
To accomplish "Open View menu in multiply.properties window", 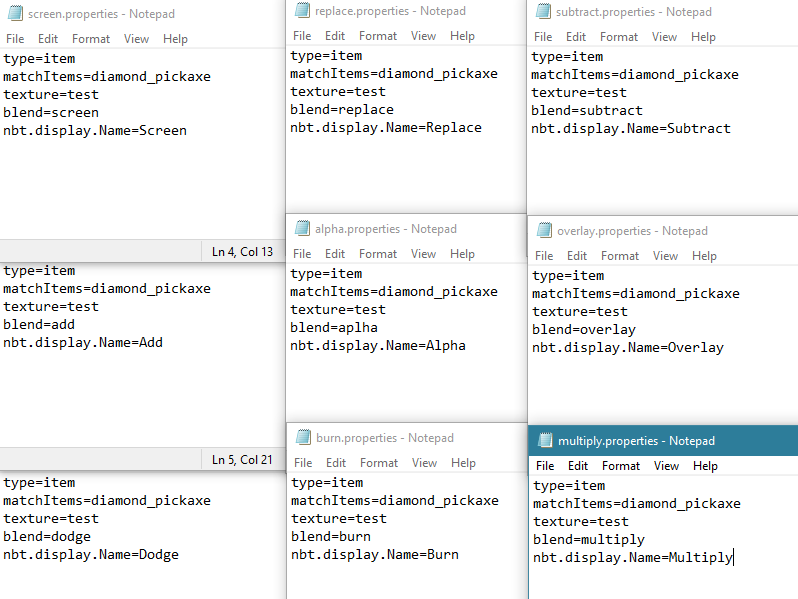I will 667,466.
